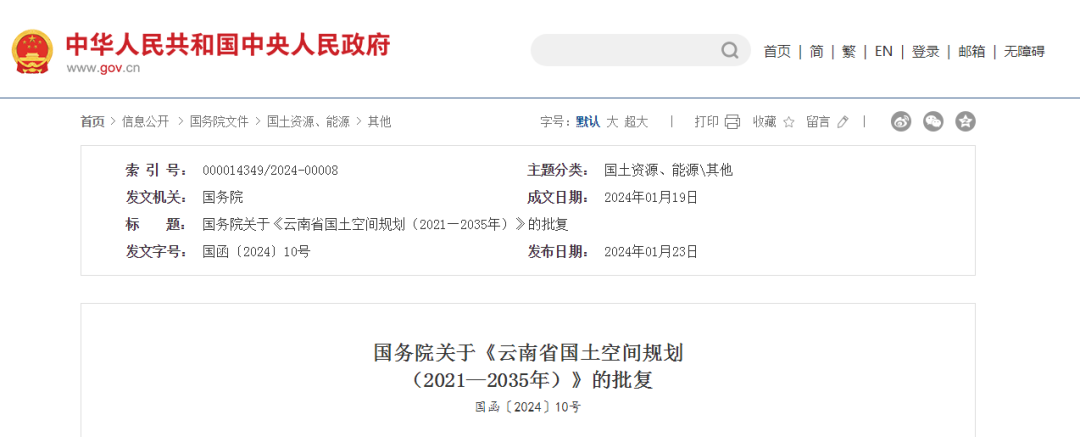
Task: Open 首页 in top navigation
Action: [777, 52]
